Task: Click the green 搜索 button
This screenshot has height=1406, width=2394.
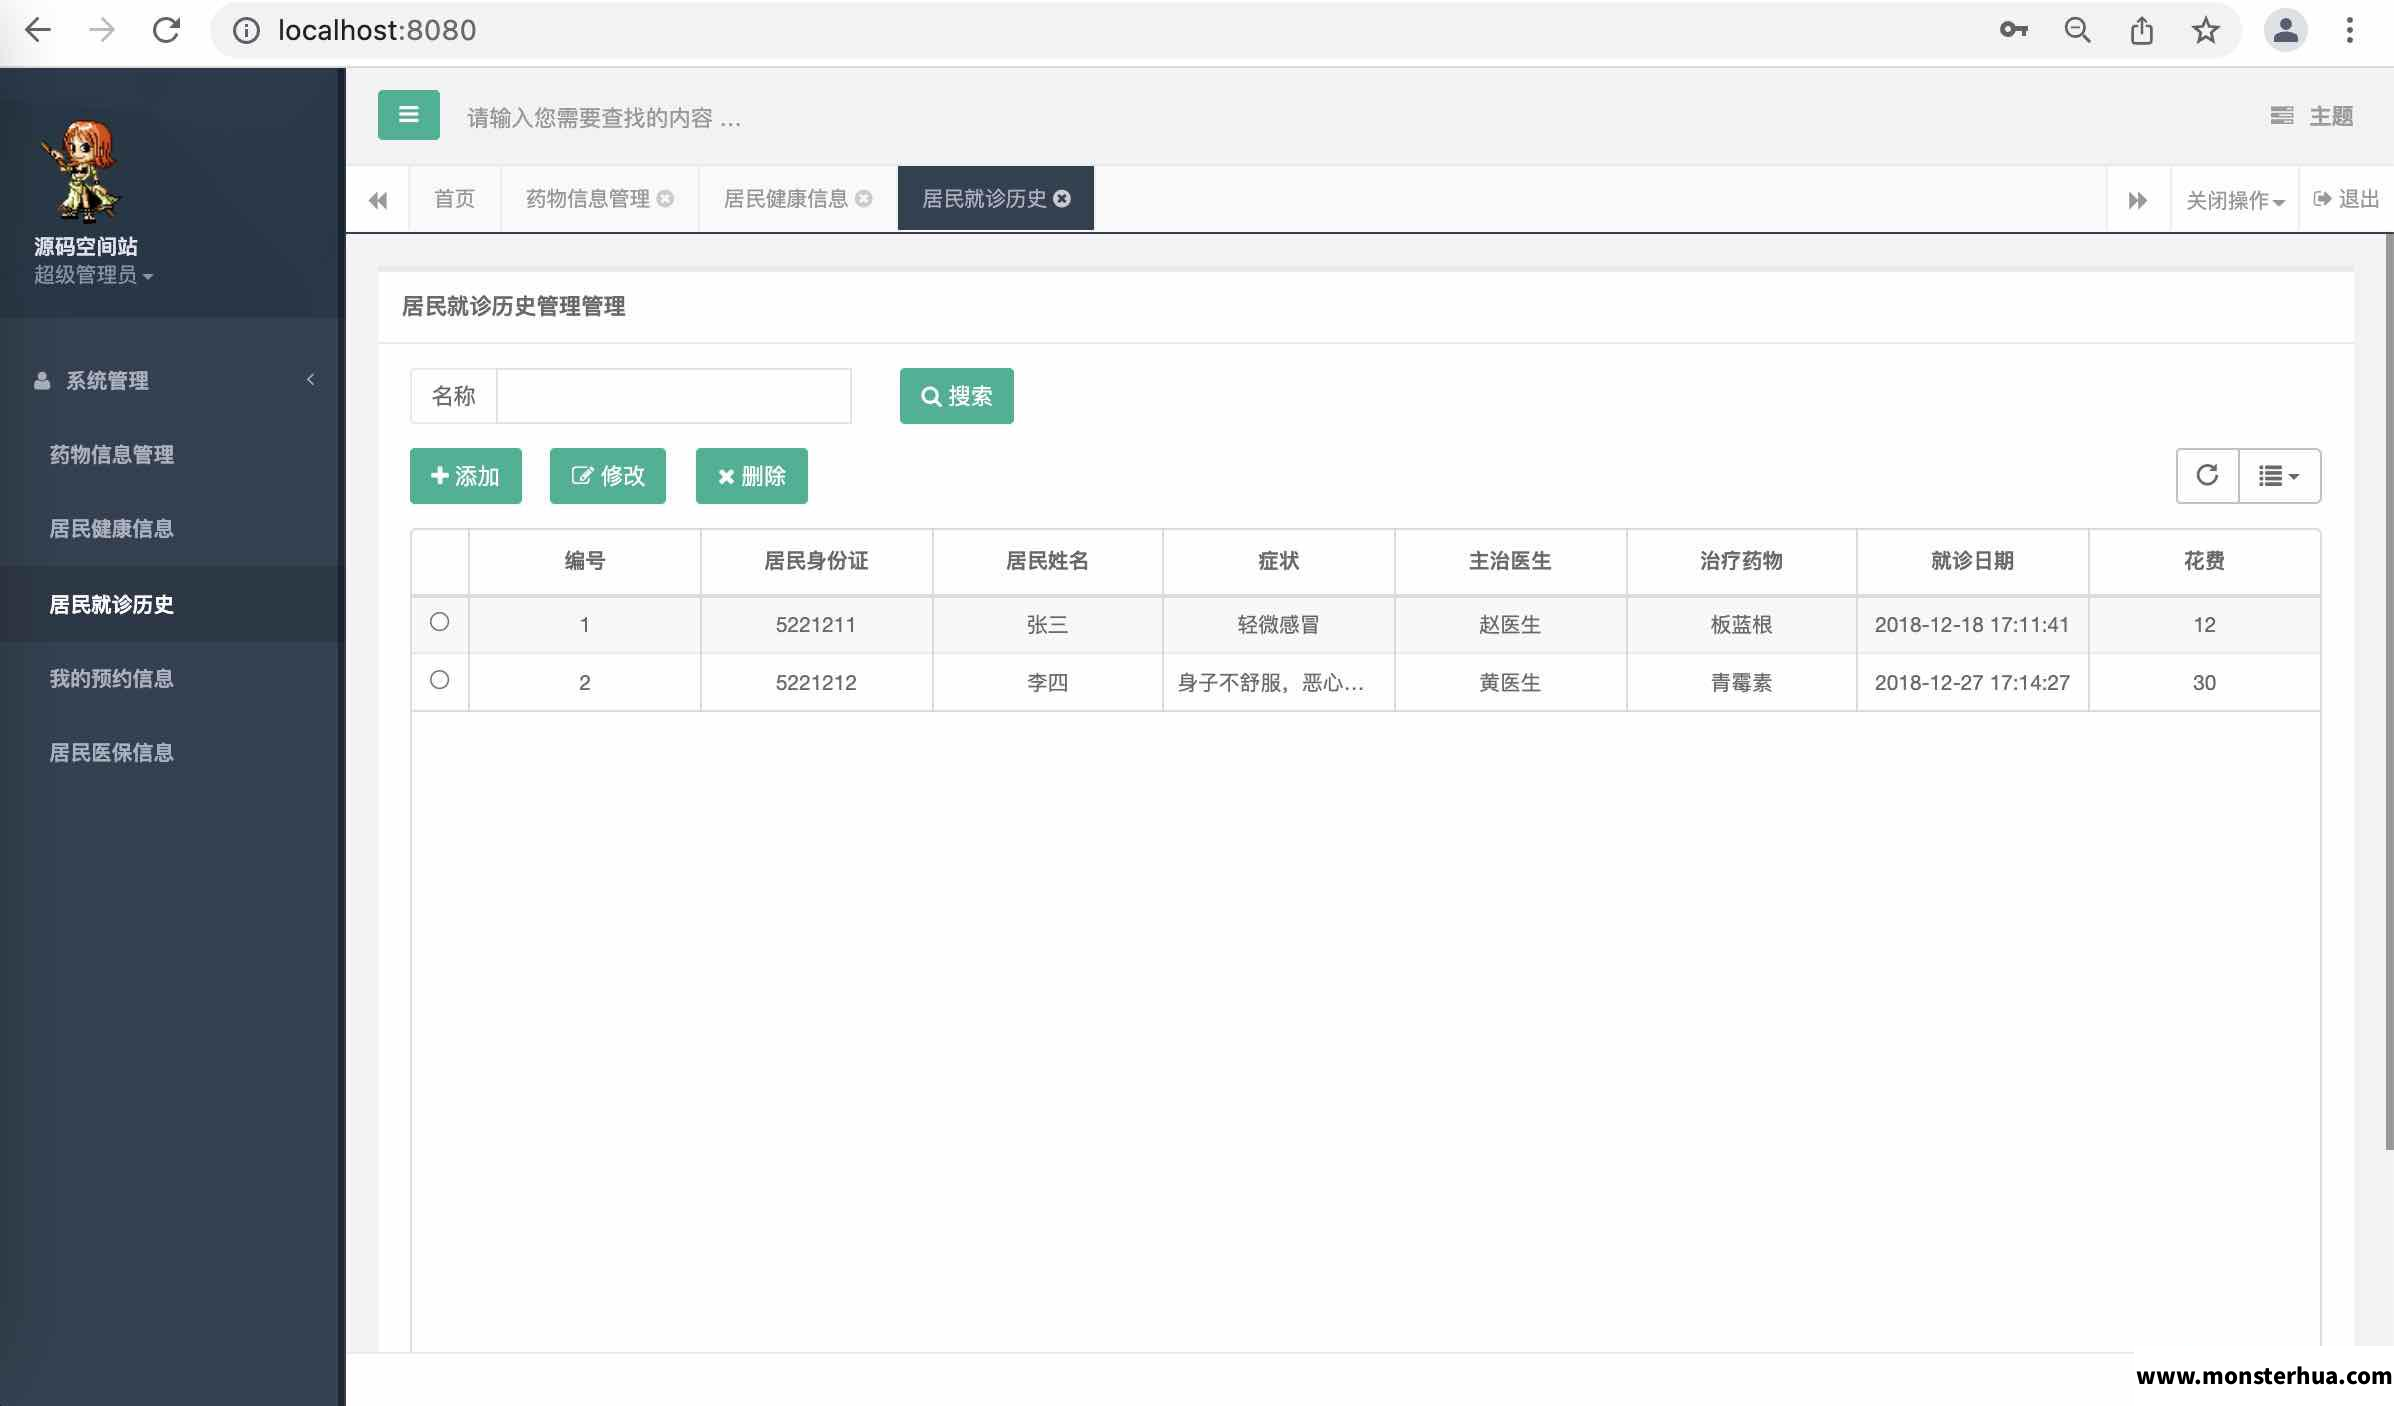Action: click(x=956, y=396)
